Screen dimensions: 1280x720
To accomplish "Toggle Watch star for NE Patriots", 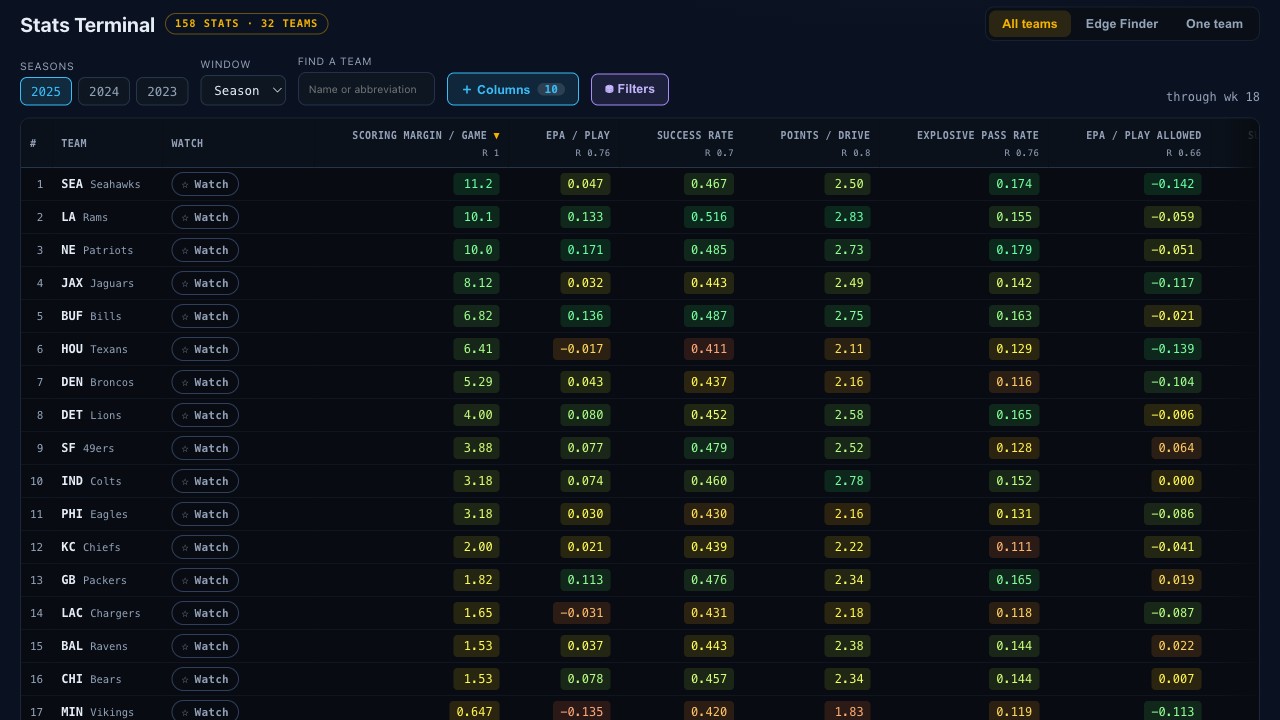I will pyautogui.click(x=205, y=250).
